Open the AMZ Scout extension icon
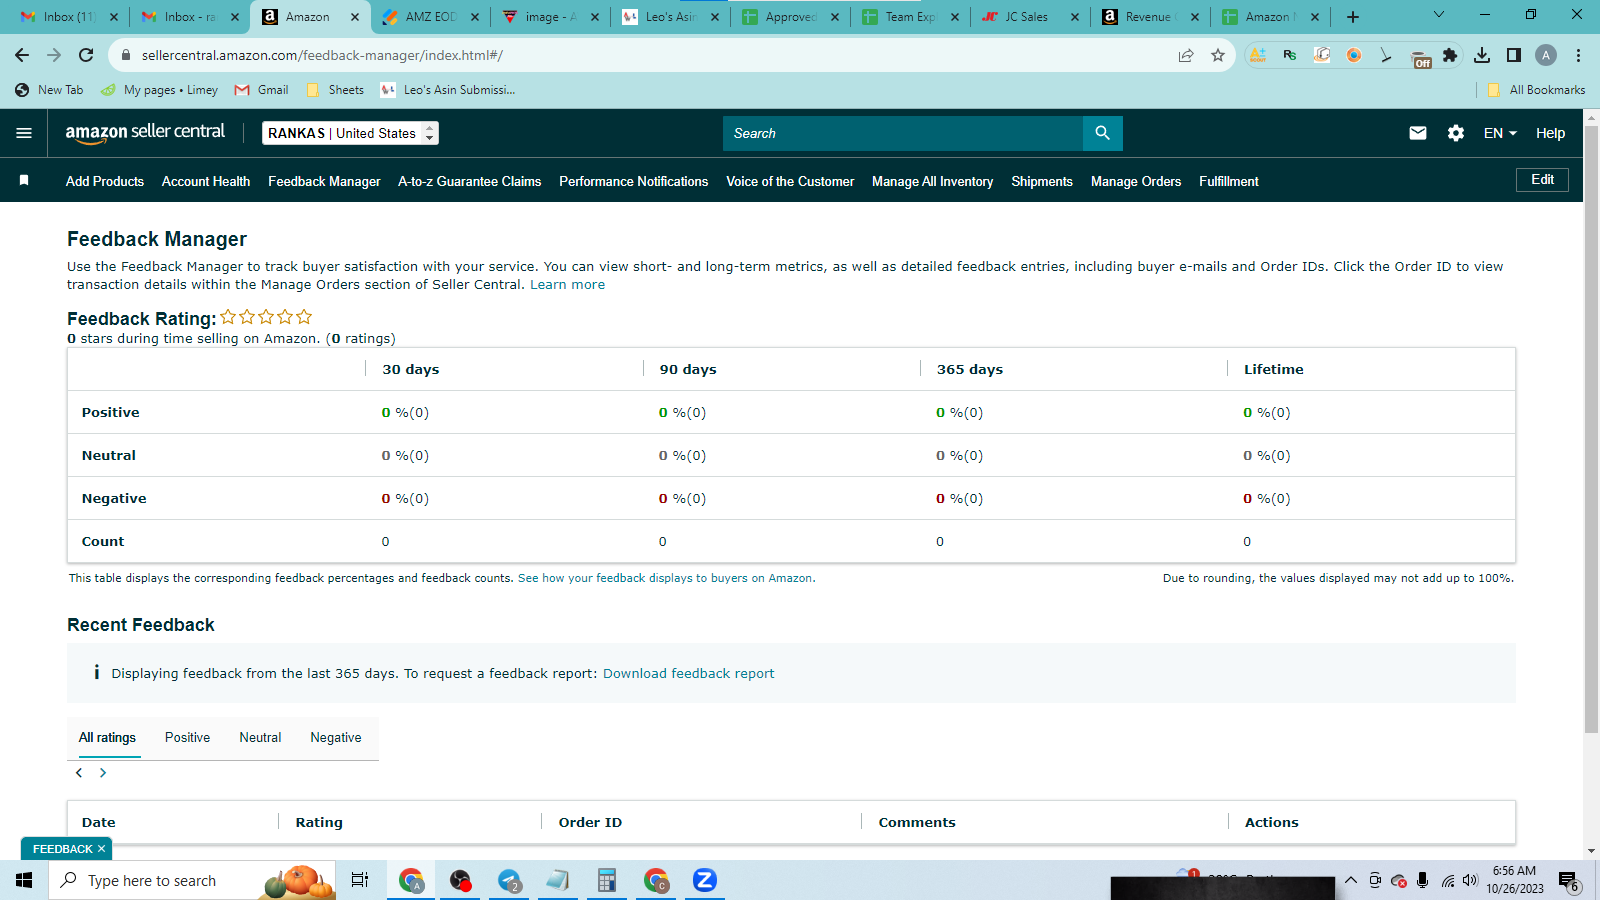1600x900 pixels. click(1258, 55)
